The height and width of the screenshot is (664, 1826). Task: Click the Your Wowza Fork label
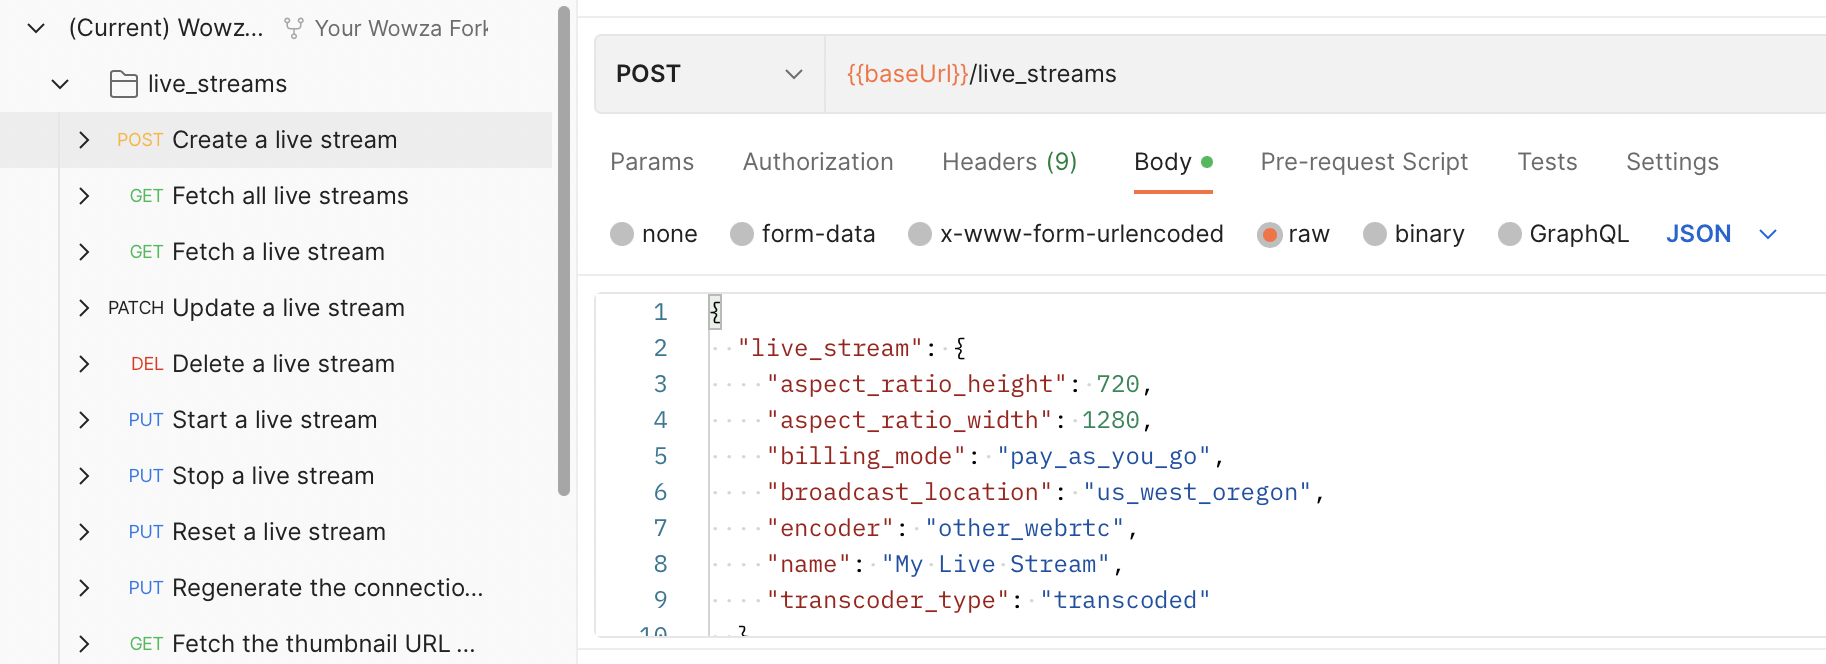[401, 28]
